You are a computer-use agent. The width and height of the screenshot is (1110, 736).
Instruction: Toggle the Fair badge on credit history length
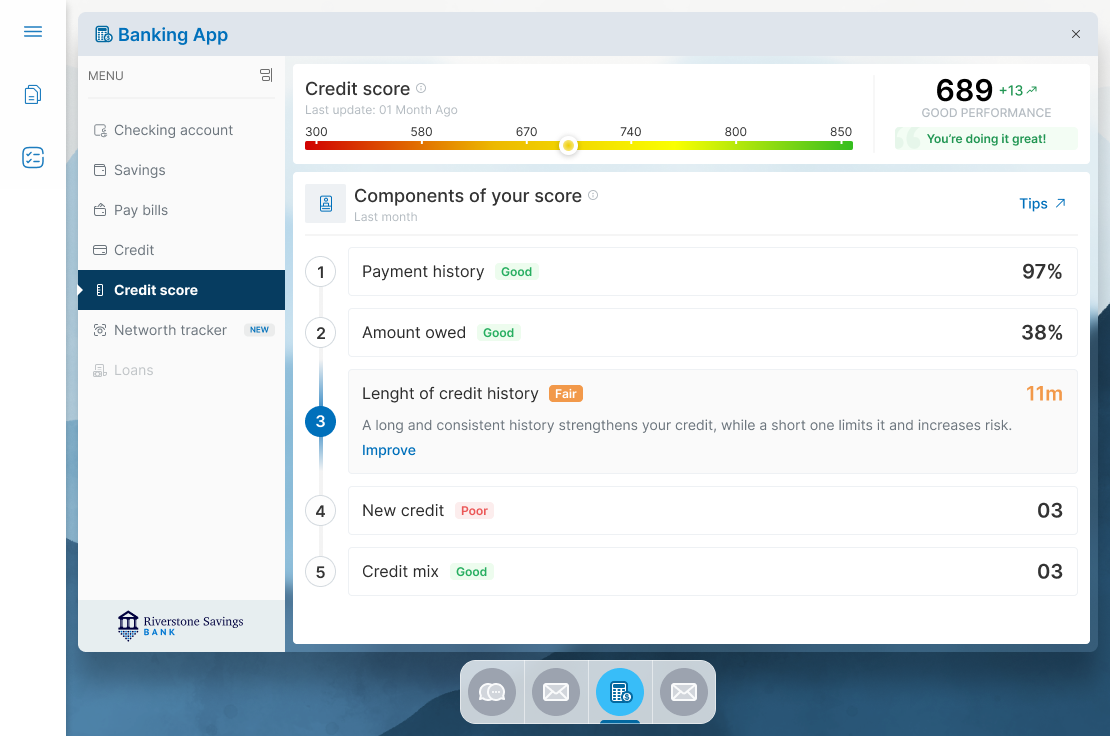click(x=566, y=393)
